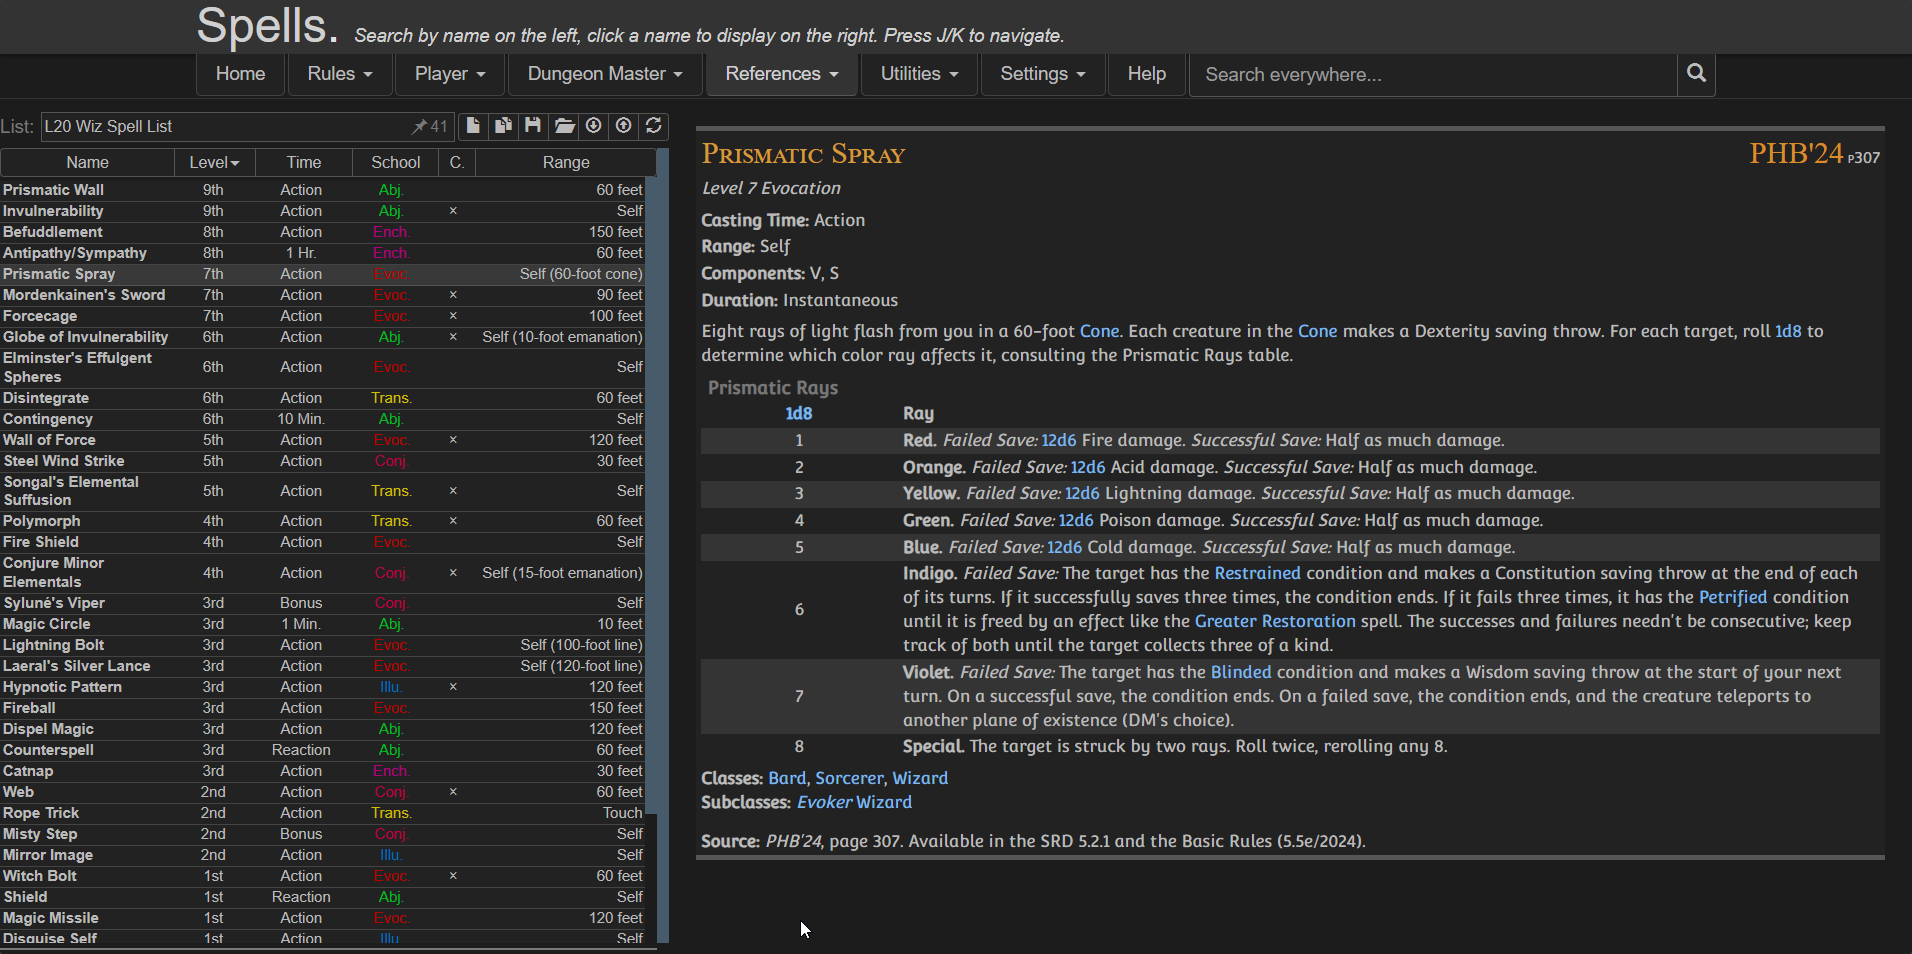The width and height of the screenshot is (1912, 954).
Task: Open the Petrified condition link
Action: [1733, 597]
